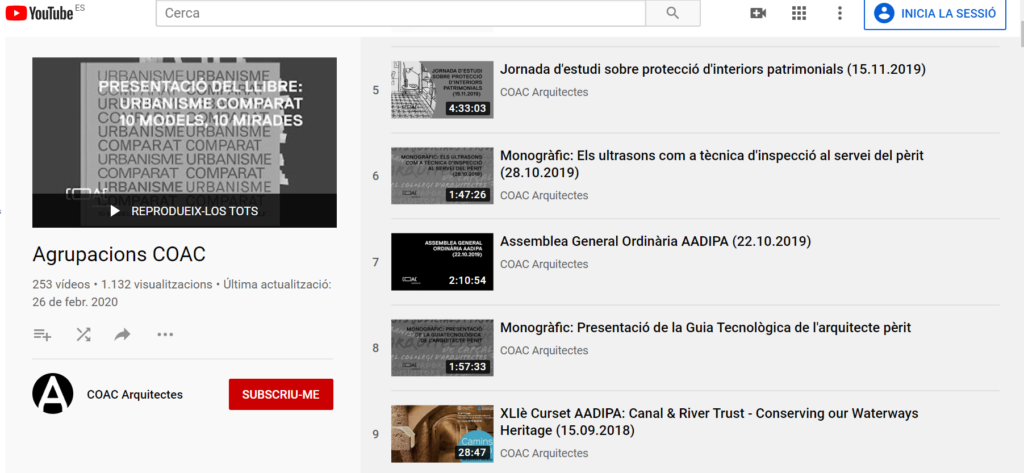Play all with REPRODUEIX-LOS TOTS

[x=184, y=211]
